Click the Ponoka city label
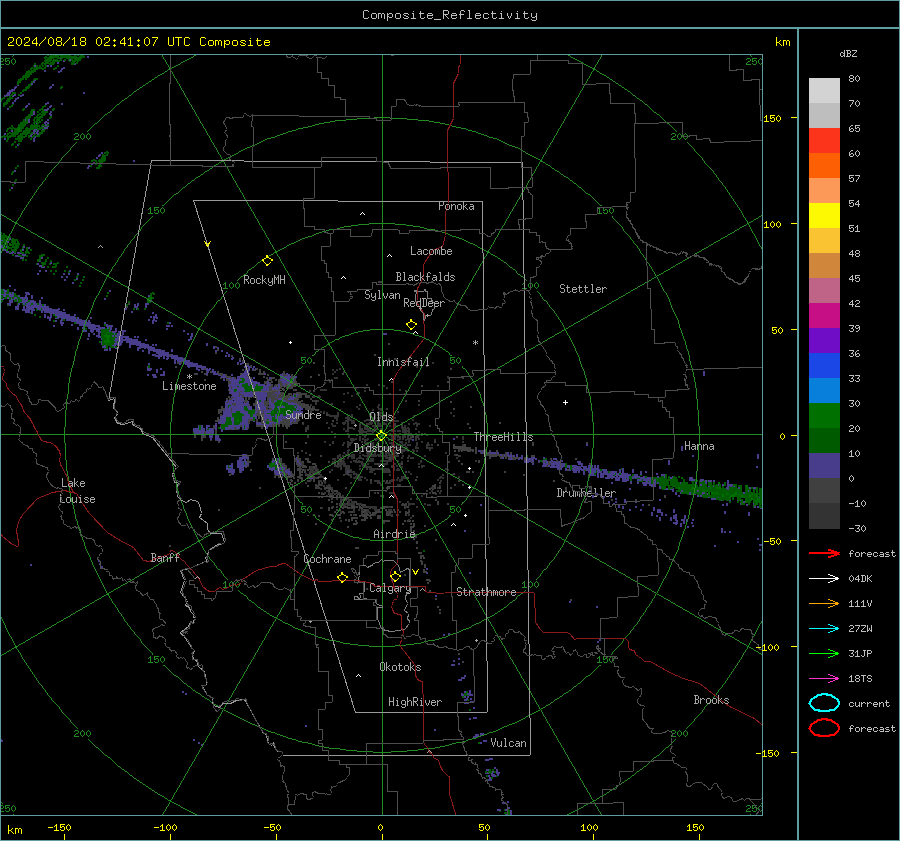 pos(456,206)
